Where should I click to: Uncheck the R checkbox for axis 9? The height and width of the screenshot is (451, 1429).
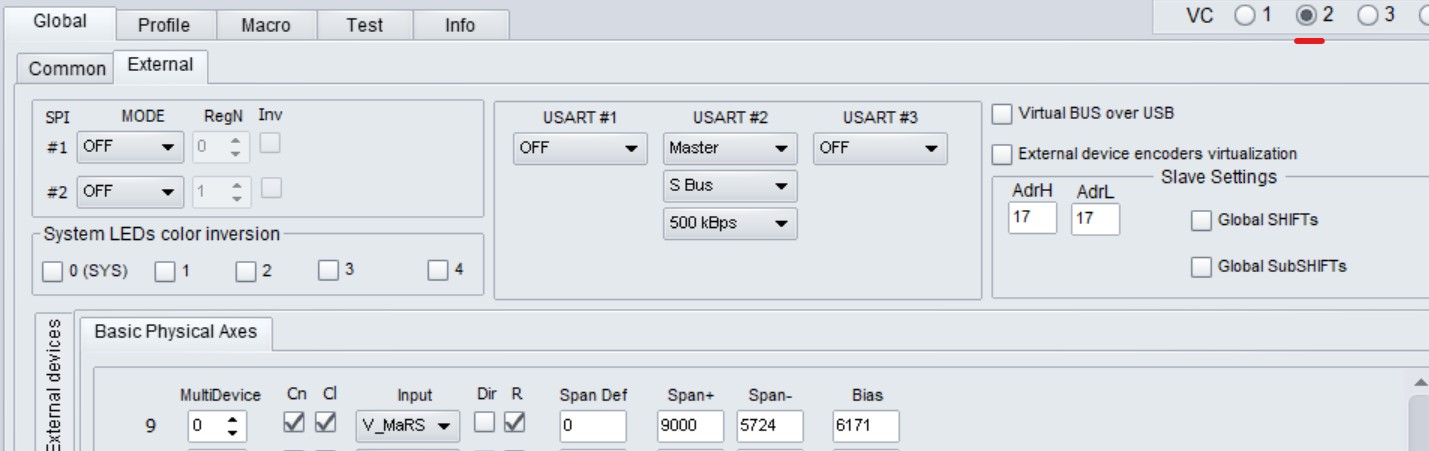coord(515,423)
